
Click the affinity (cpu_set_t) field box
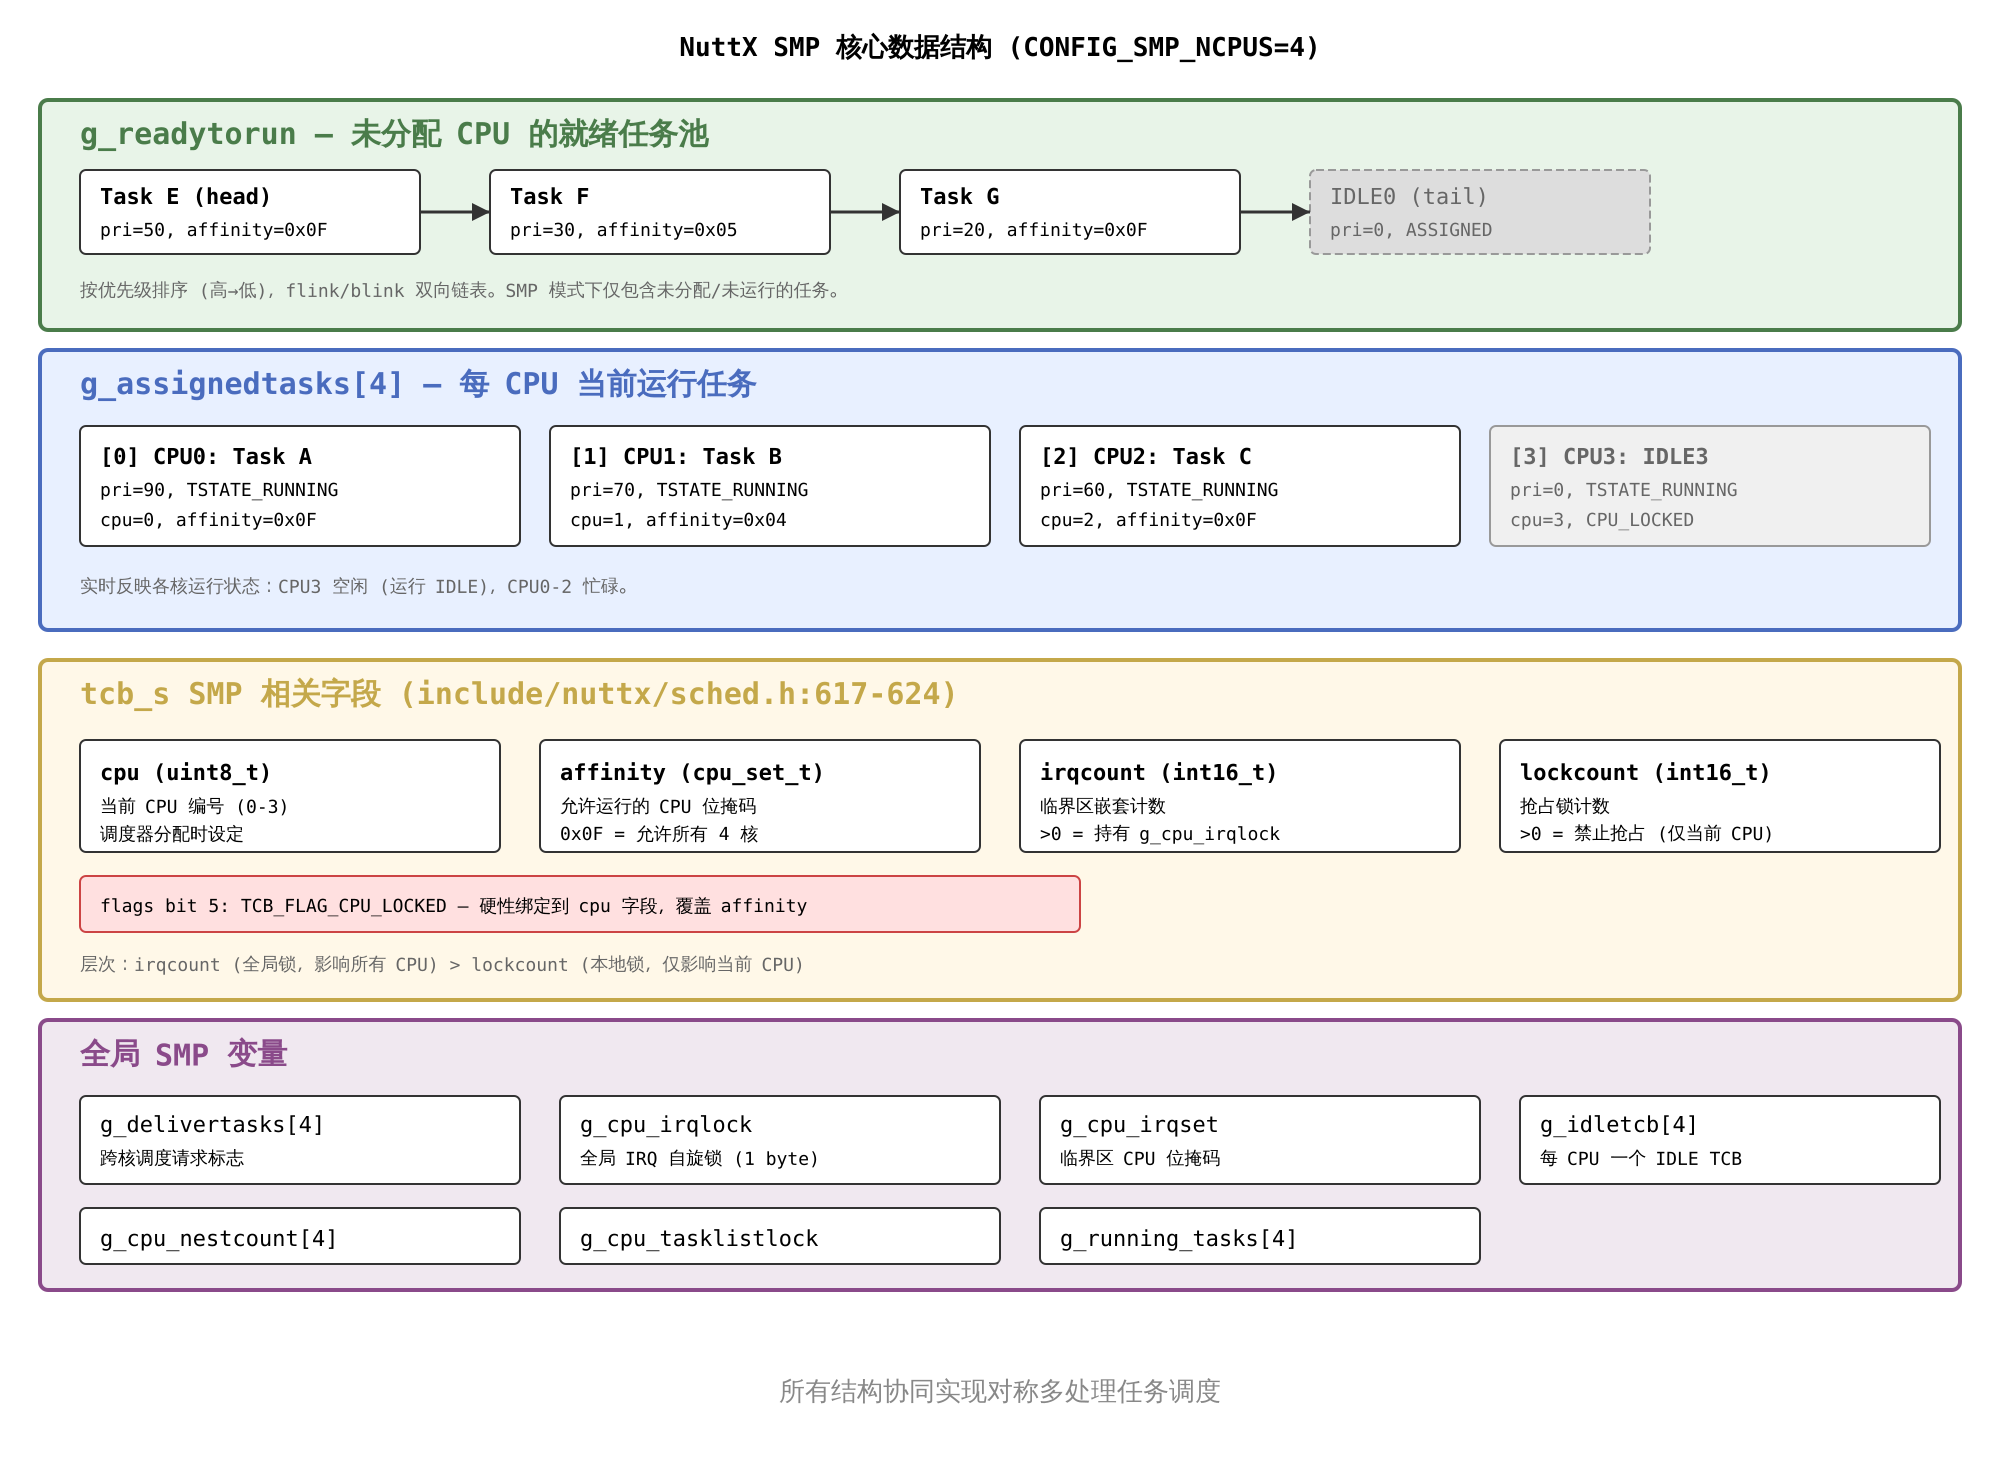760,796
